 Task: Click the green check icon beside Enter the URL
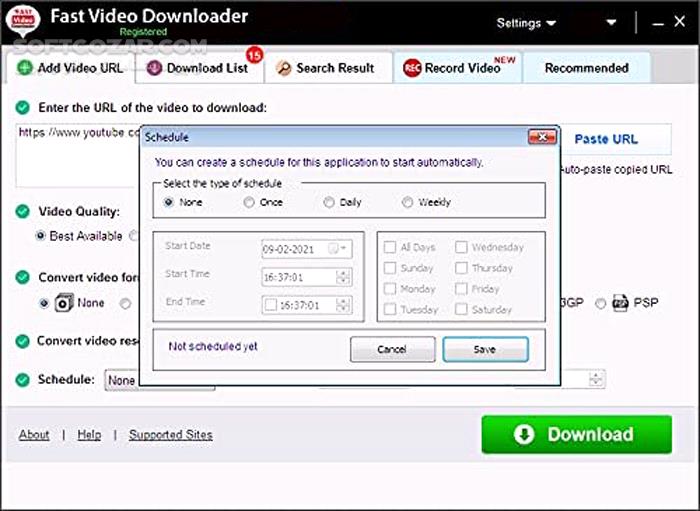(x=23, y=108)
